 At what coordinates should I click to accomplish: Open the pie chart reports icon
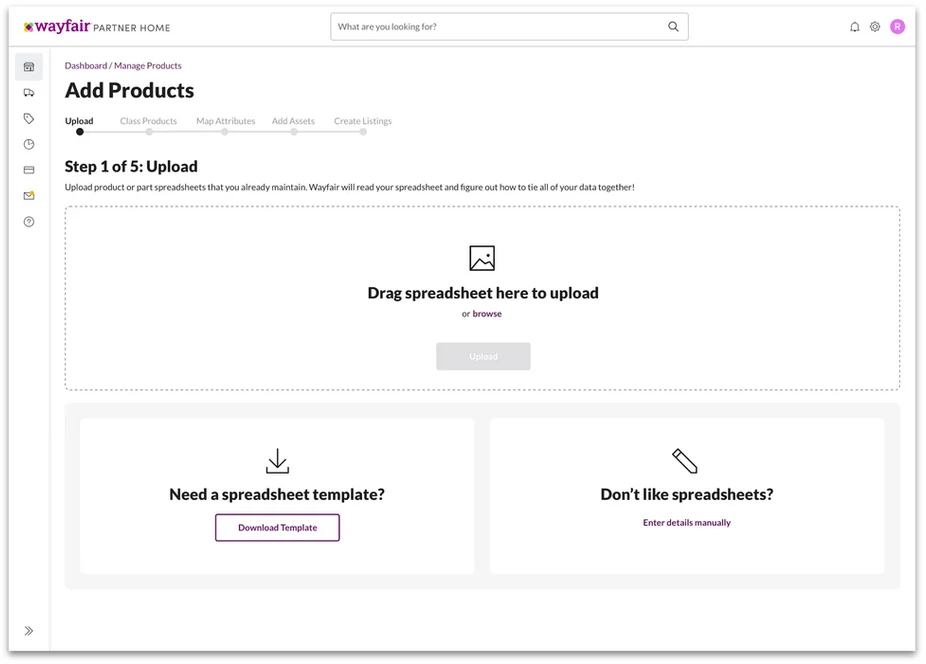[x=29, y=144]
